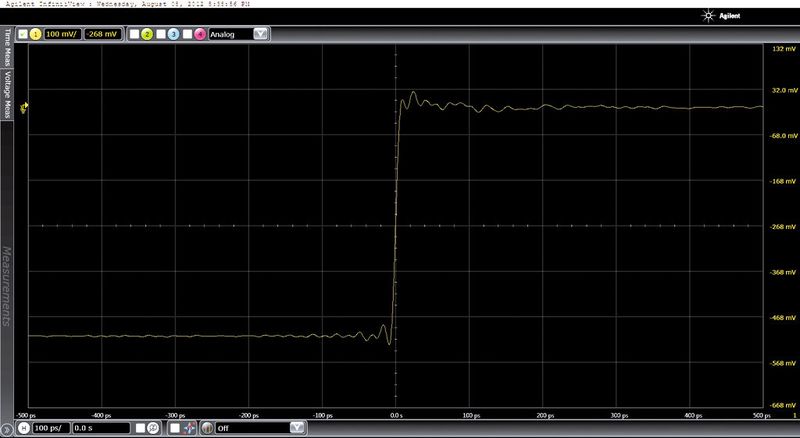Viewport: 800px width, 438px height.
Task: Click the 0.0 s time axis label
Action: [396, 416]
